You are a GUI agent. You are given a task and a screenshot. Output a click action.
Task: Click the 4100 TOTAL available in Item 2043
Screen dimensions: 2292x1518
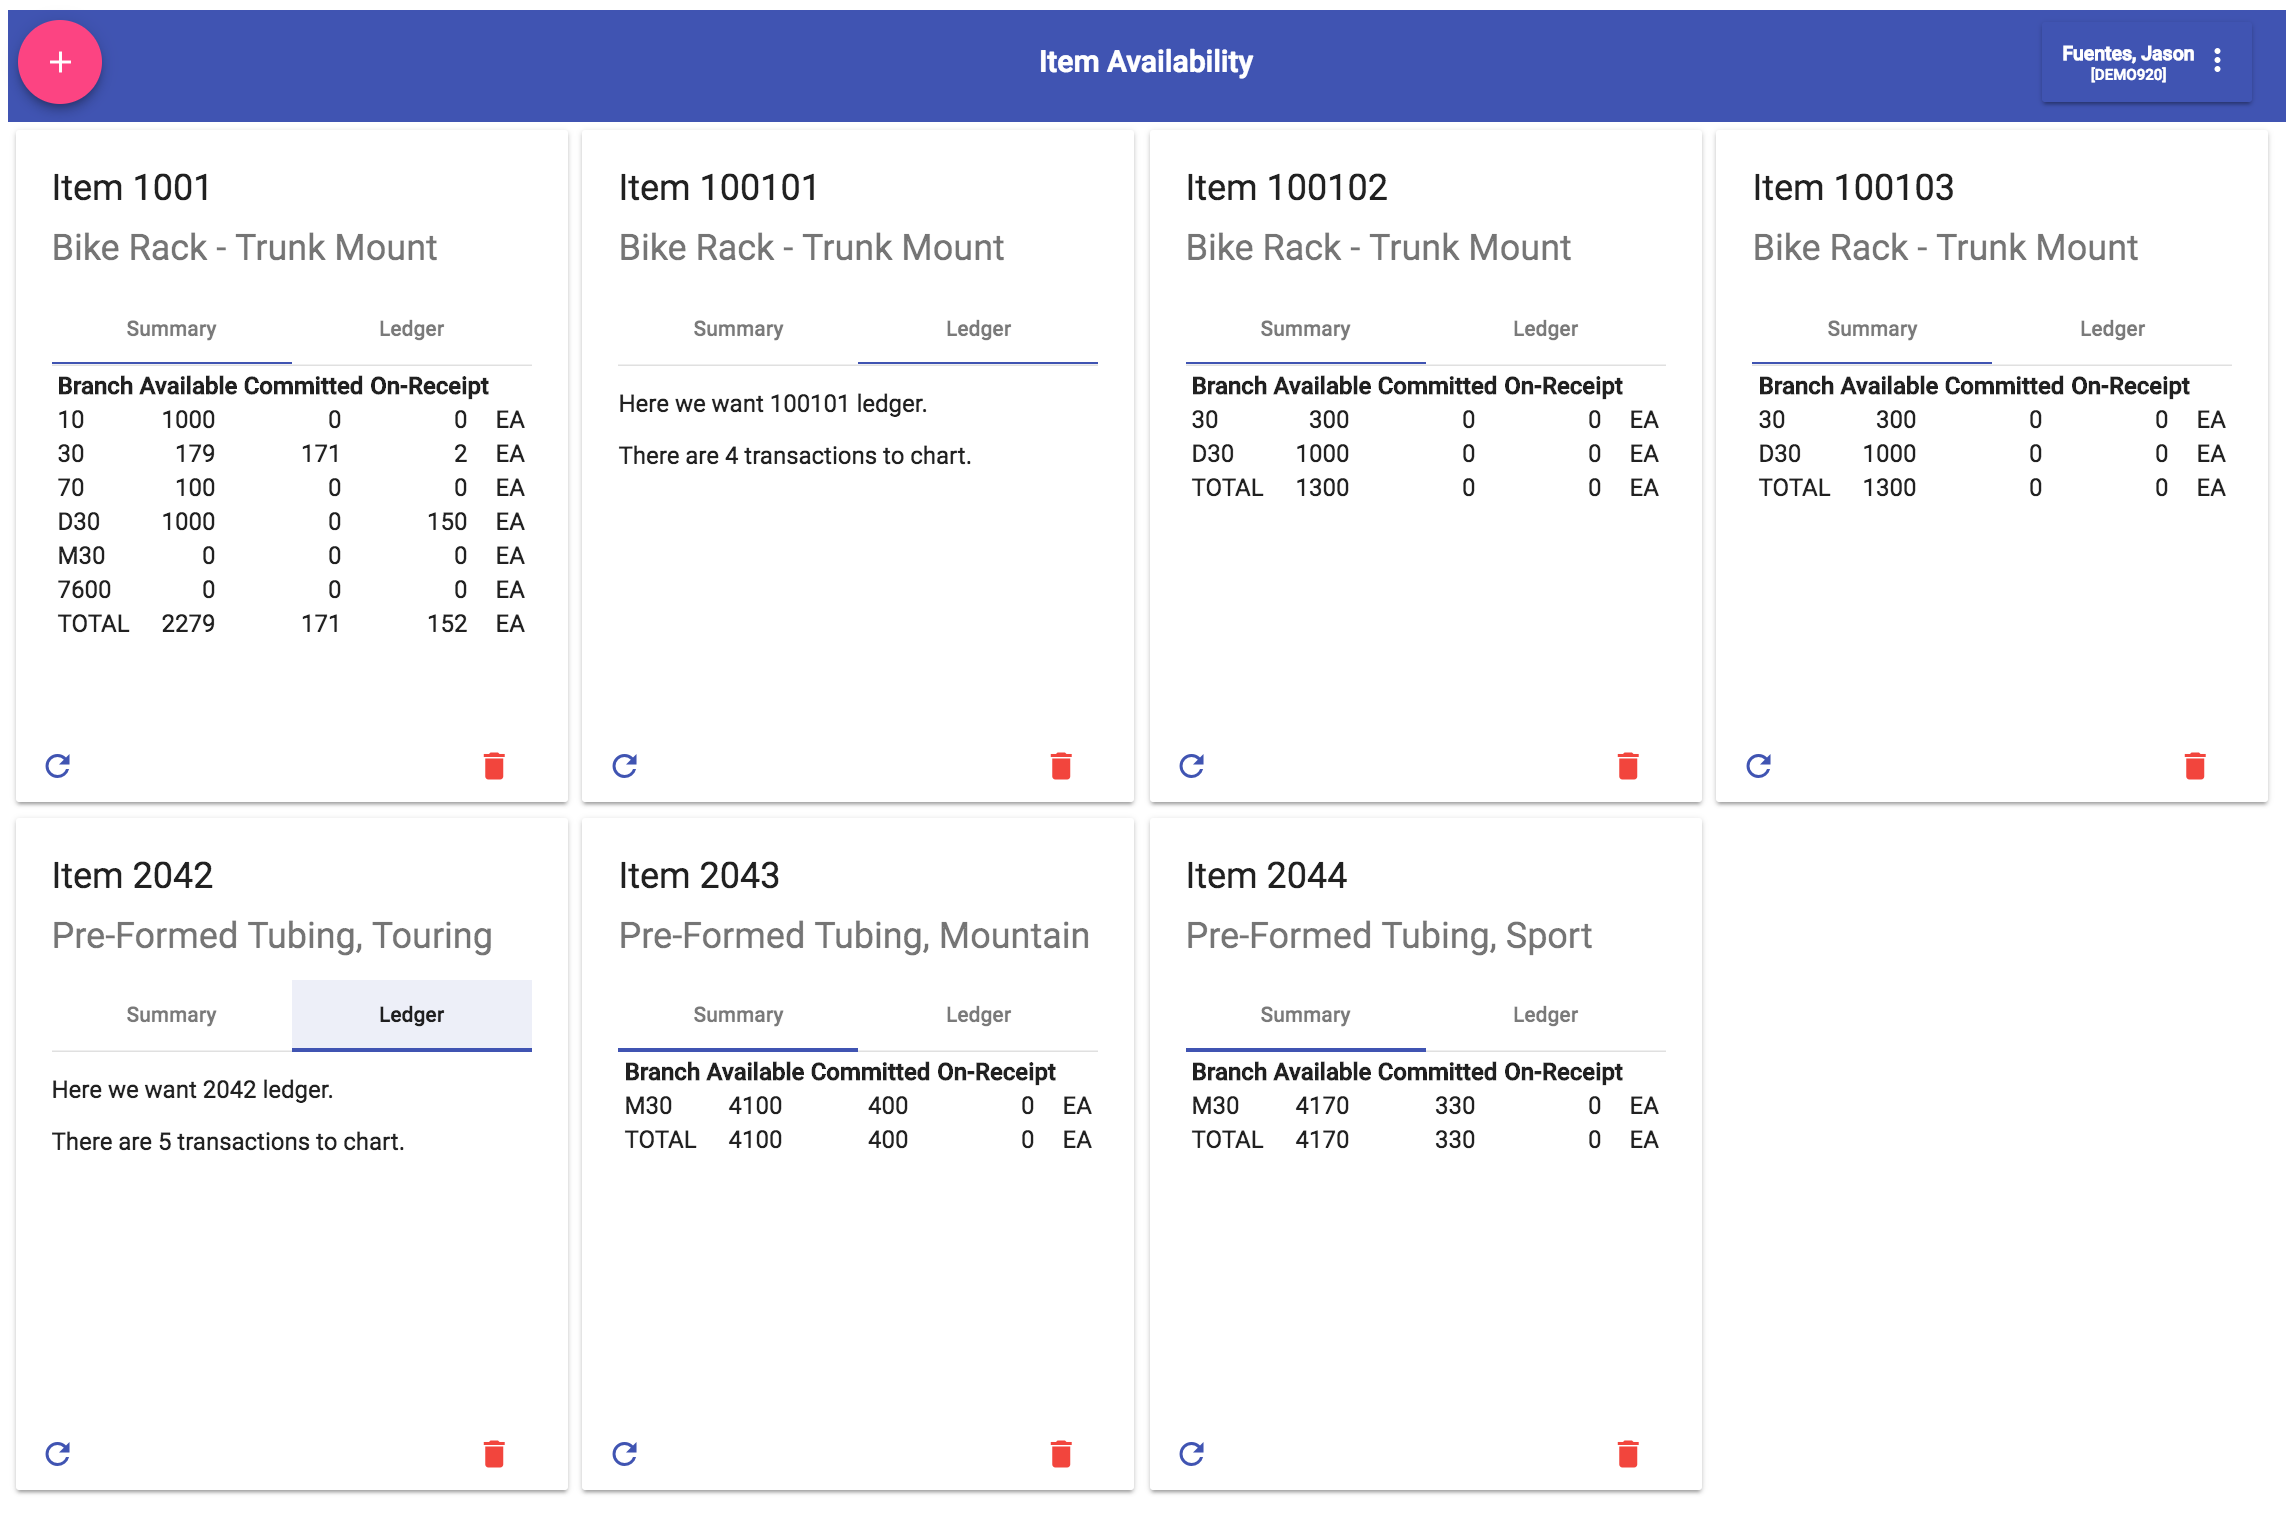point(755,1140)
